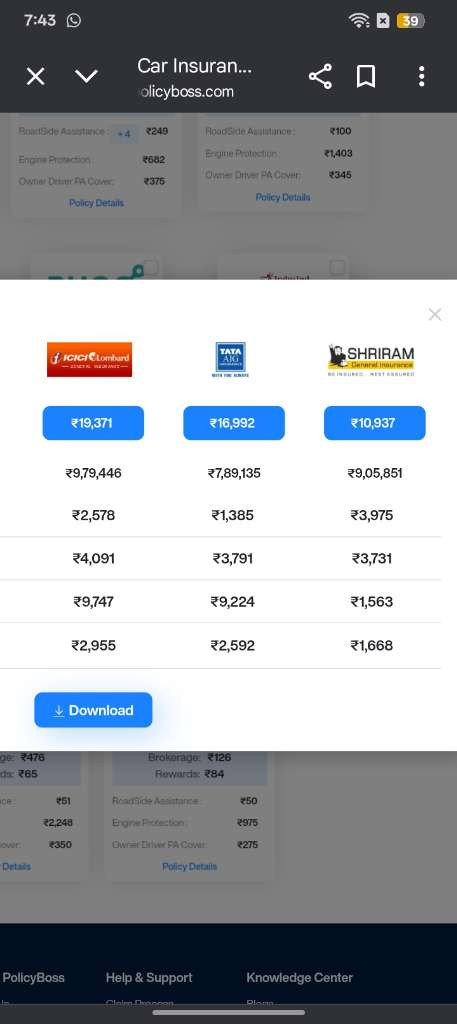Tap the battery indicator showing 39
Viewport: 457px width, 1024px height.
[x=410, y=21]
